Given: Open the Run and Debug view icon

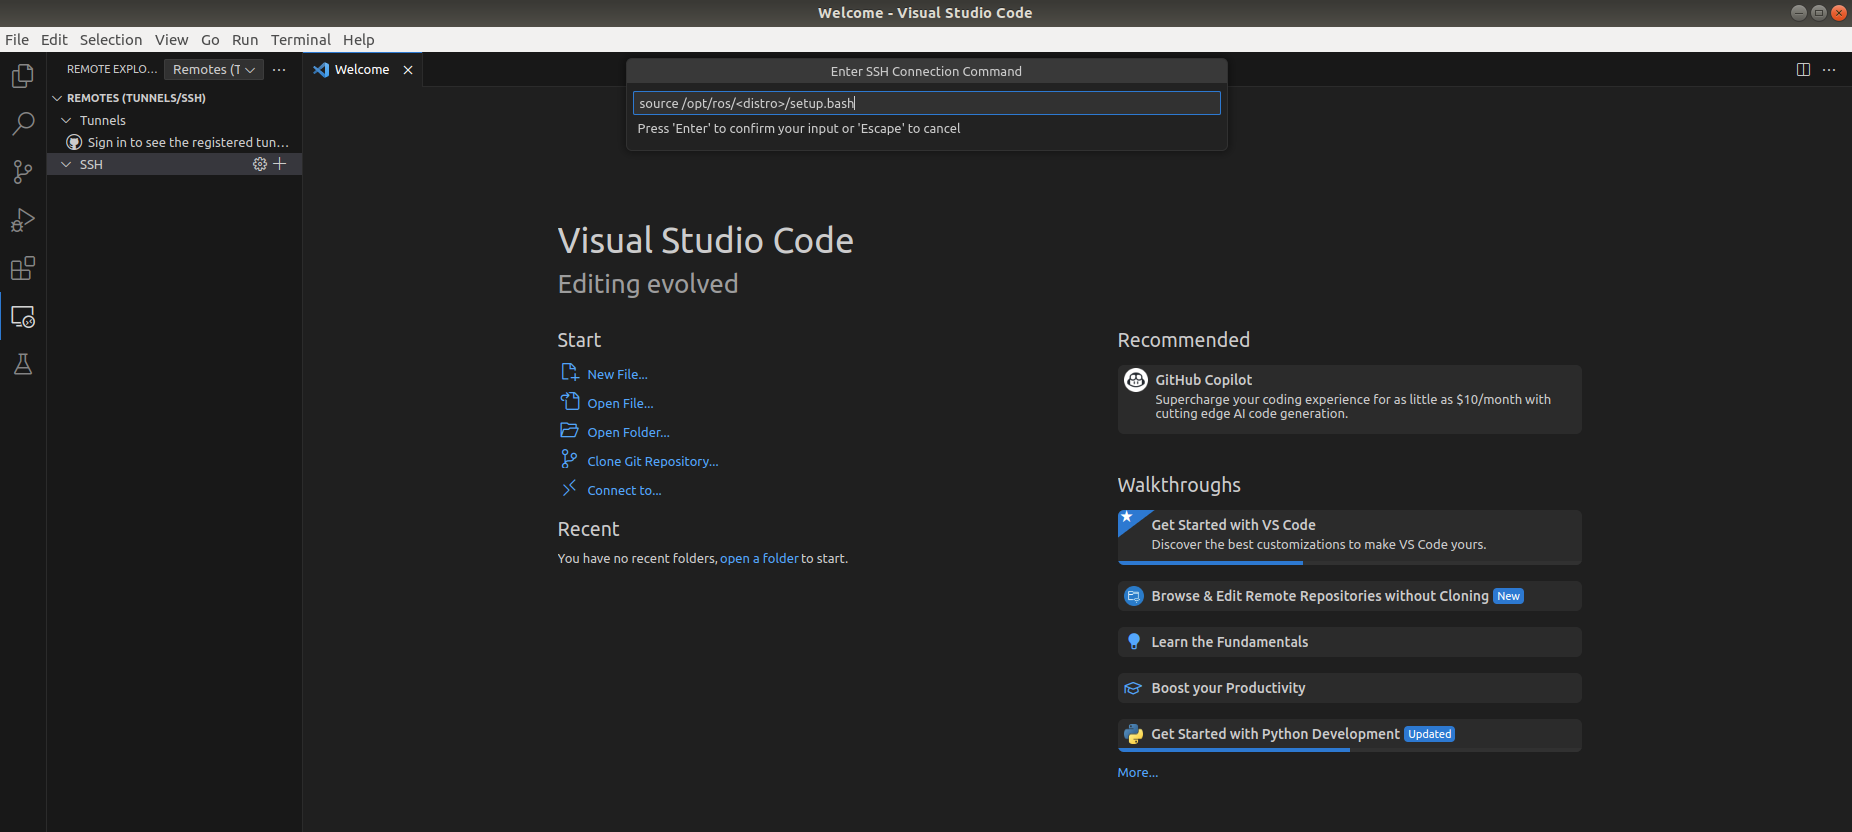Looking at the screenshot, I should tap(23, 220).
